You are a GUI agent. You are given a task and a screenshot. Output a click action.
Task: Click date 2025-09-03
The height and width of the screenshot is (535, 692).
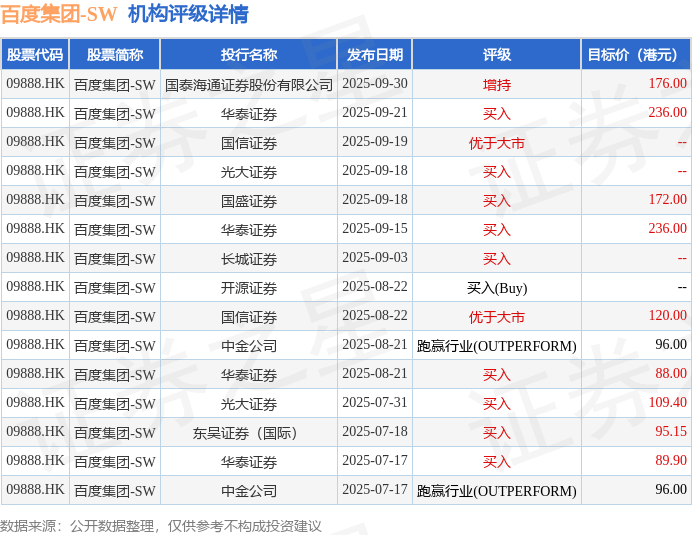(x=375, y=258)
